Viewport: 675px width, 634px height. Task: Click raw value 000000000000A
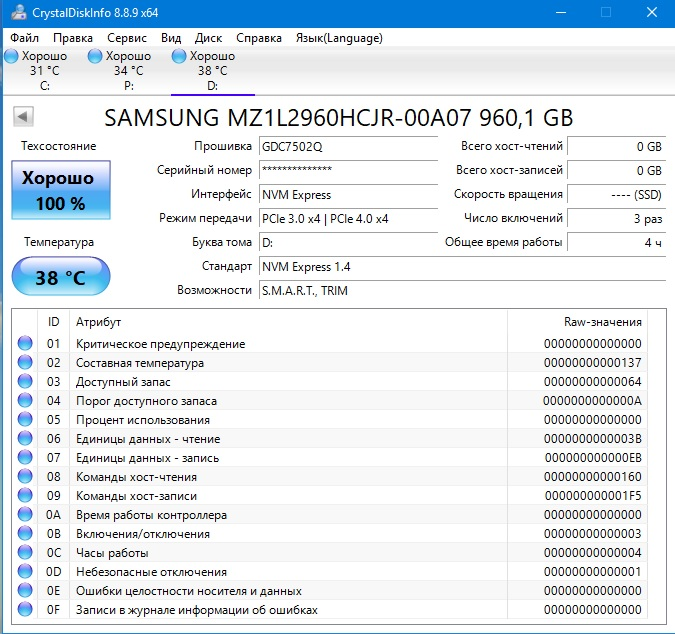pyautogui.click(x=592, y=400)
